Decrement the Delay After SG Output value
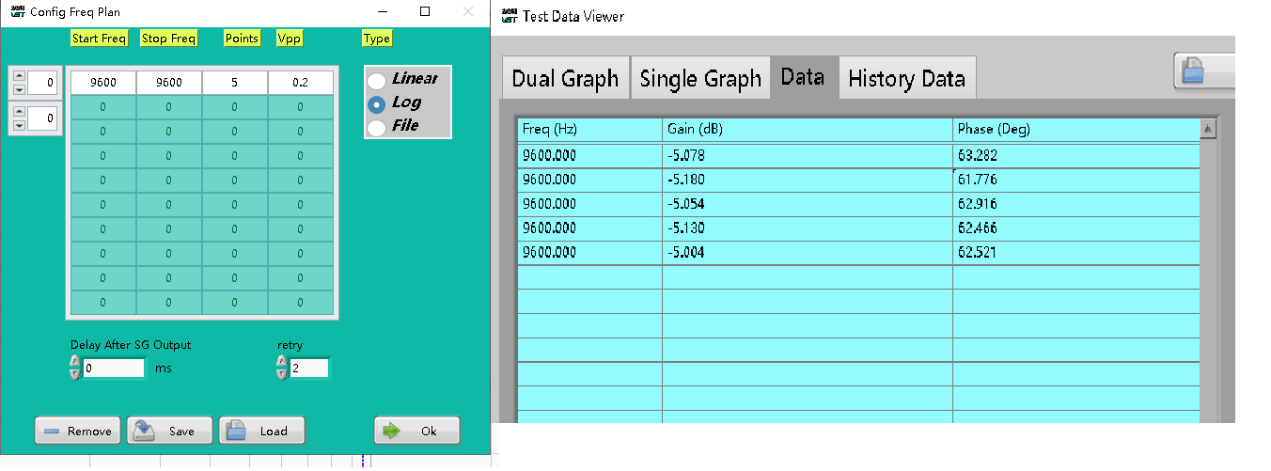This screenshot has height=471, width=1271. click(x=75, y=374)
